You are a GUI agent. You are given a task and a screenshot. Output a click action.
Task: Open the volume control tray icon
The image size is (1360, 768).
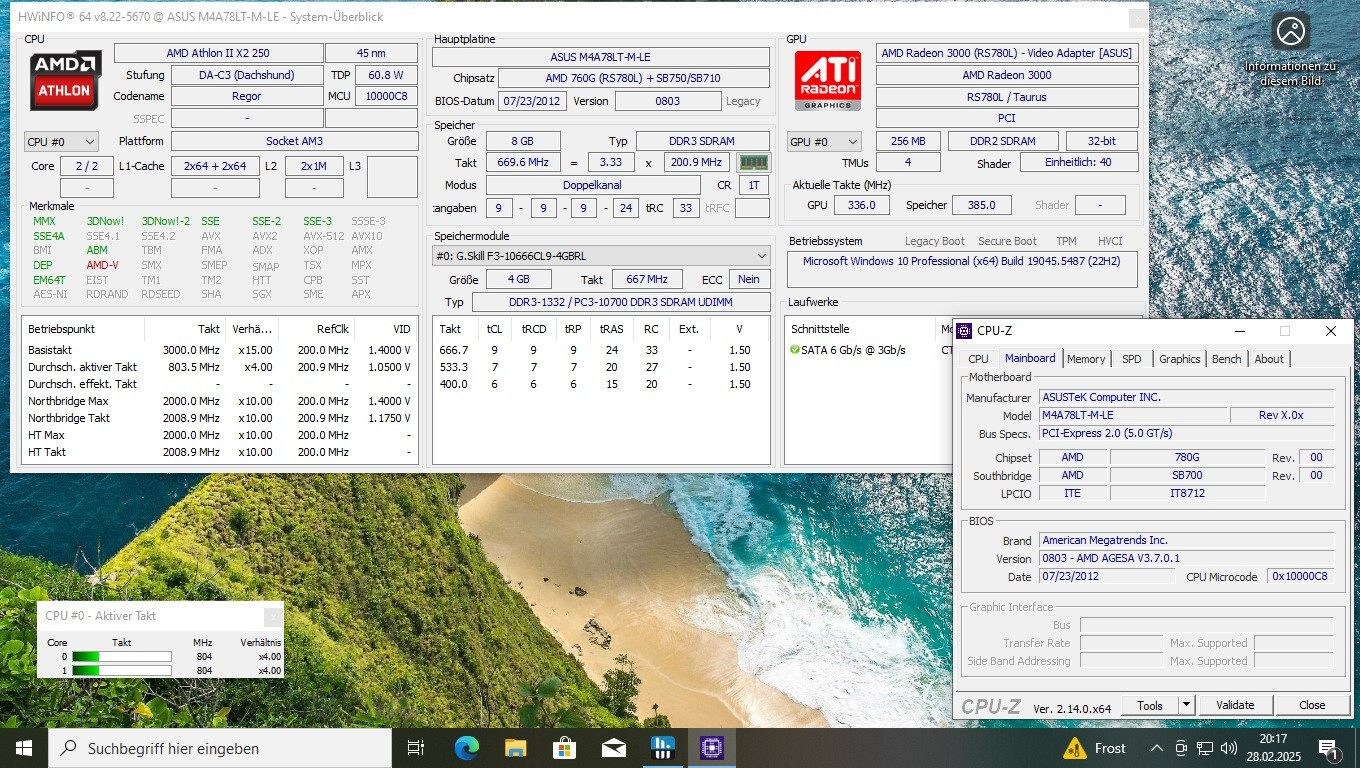(x=1229, y=748)
